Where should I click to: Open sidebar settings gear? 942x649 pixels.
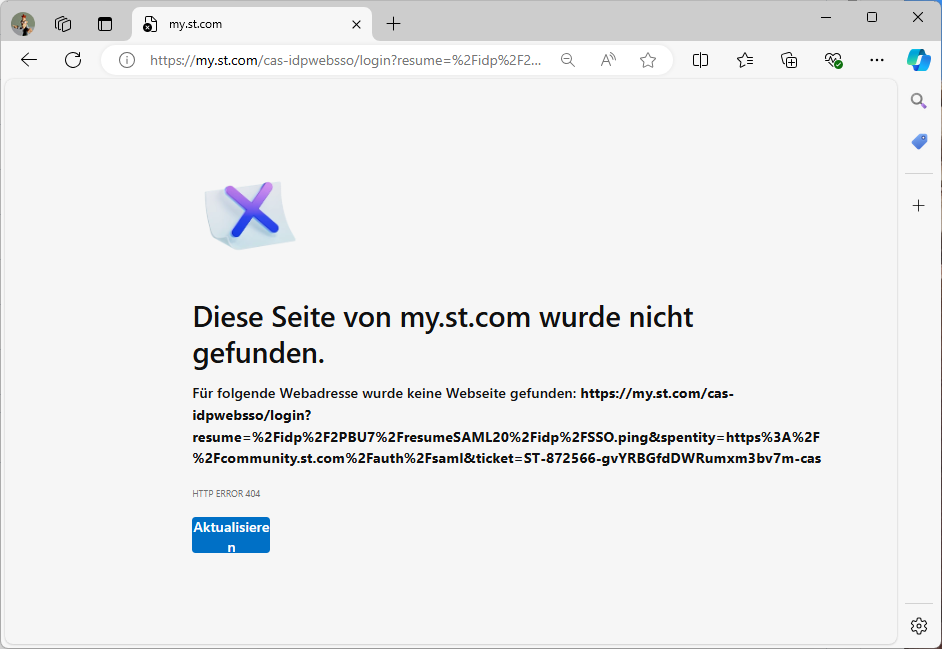coord(919,626)
